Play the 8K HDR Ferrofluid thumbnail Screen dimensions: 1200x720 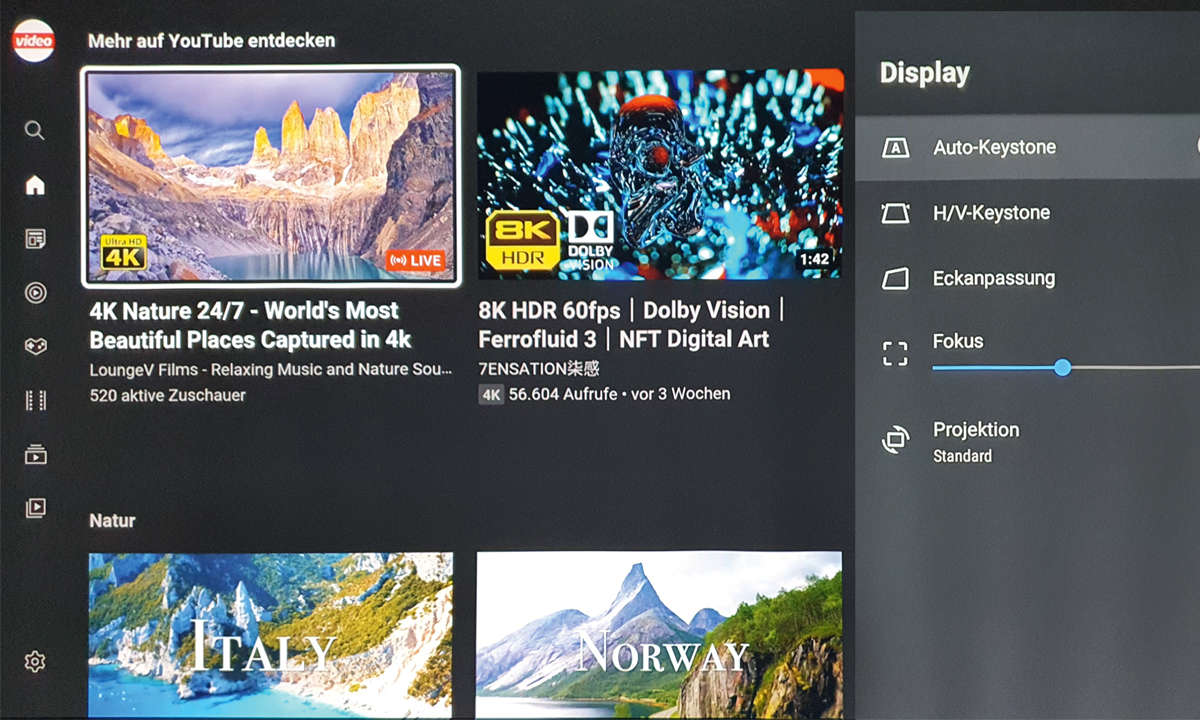coord(660,174)
